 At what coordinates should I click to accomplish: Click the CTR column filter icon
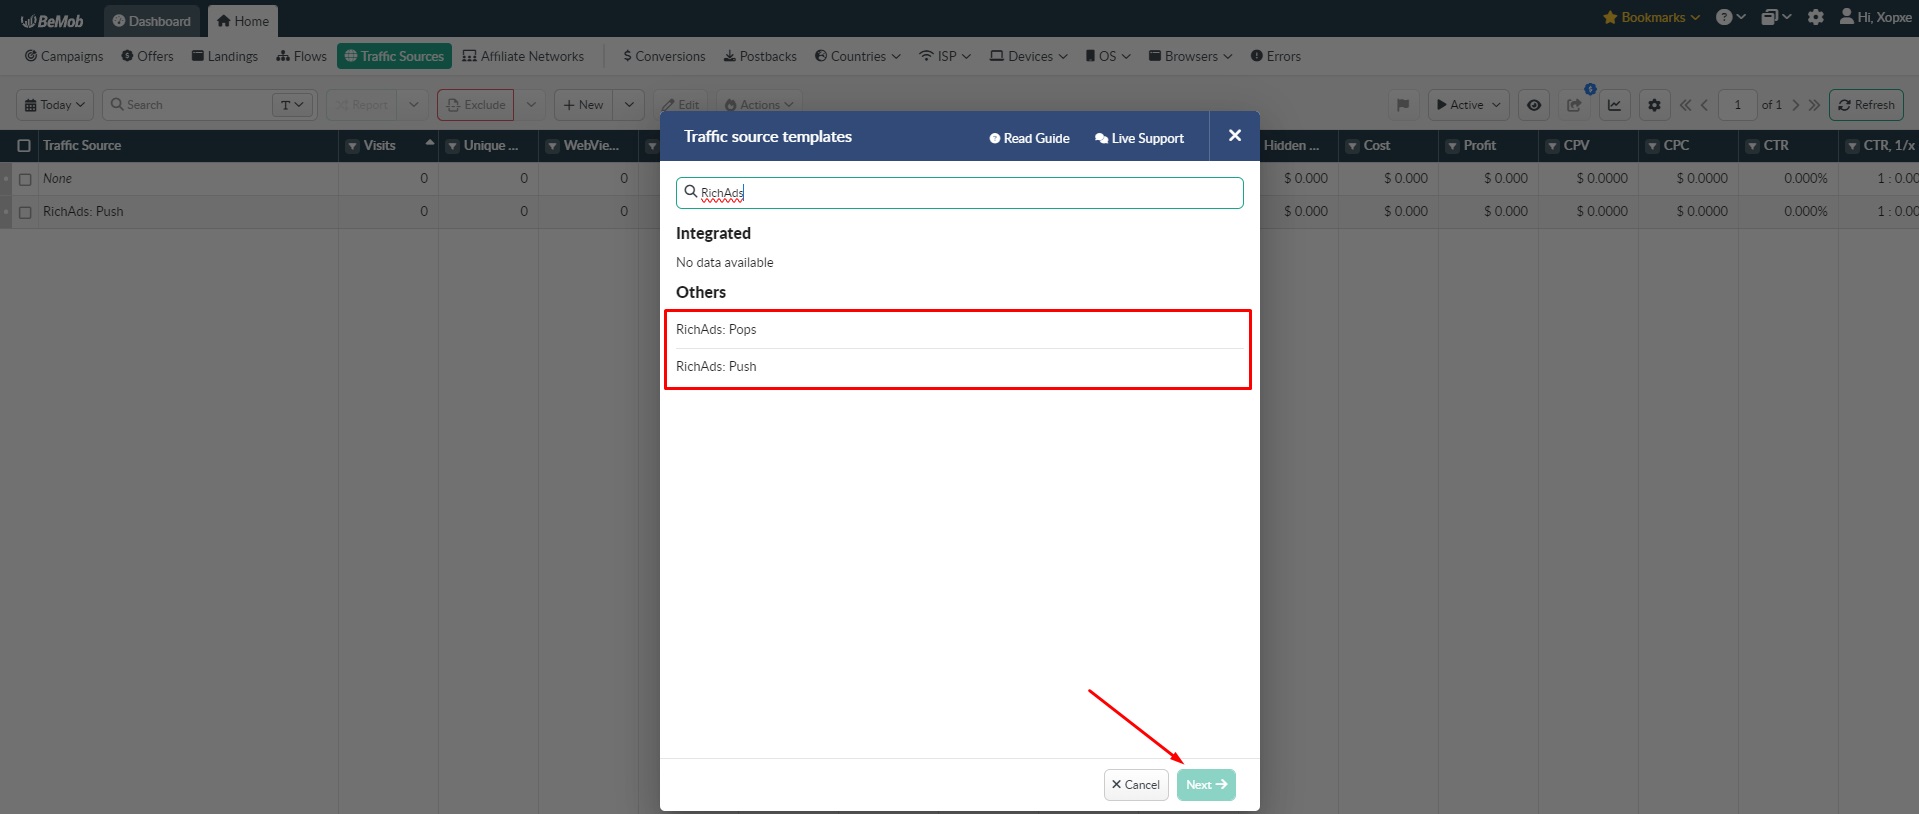tap(1752, 146)
